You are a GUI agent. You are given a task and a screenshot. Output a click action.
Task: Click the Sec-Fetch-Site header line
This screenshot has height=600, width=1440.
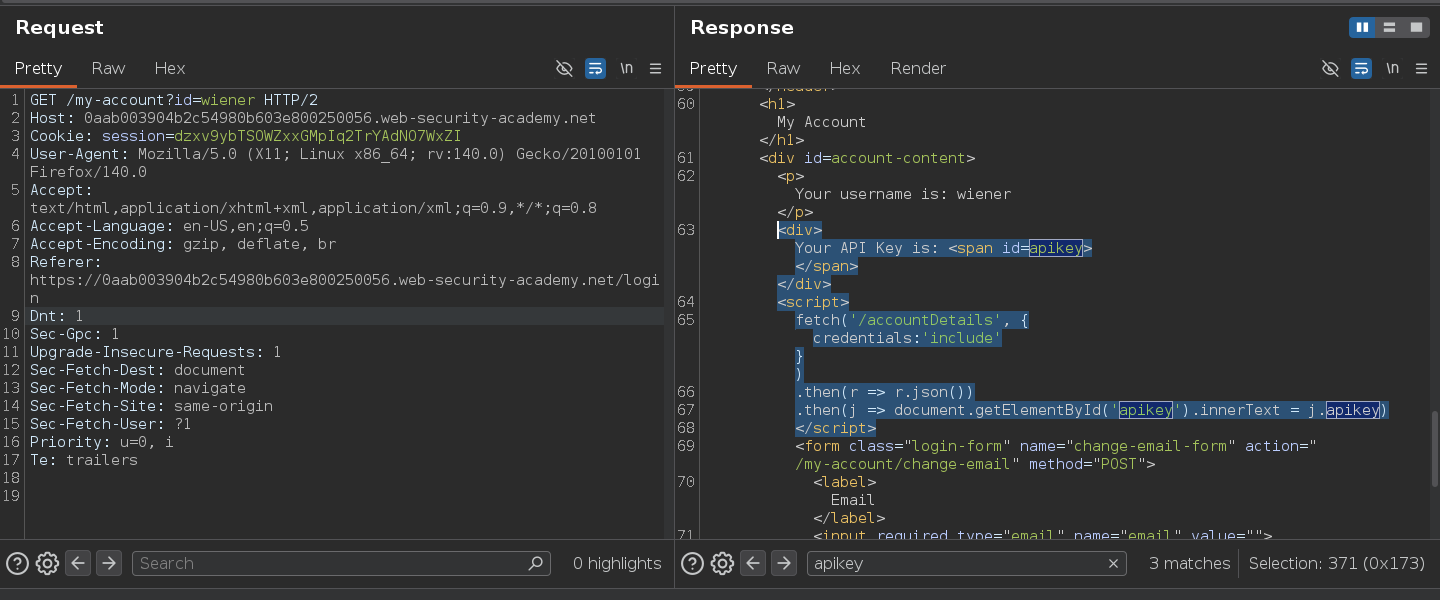pos(151,406)
